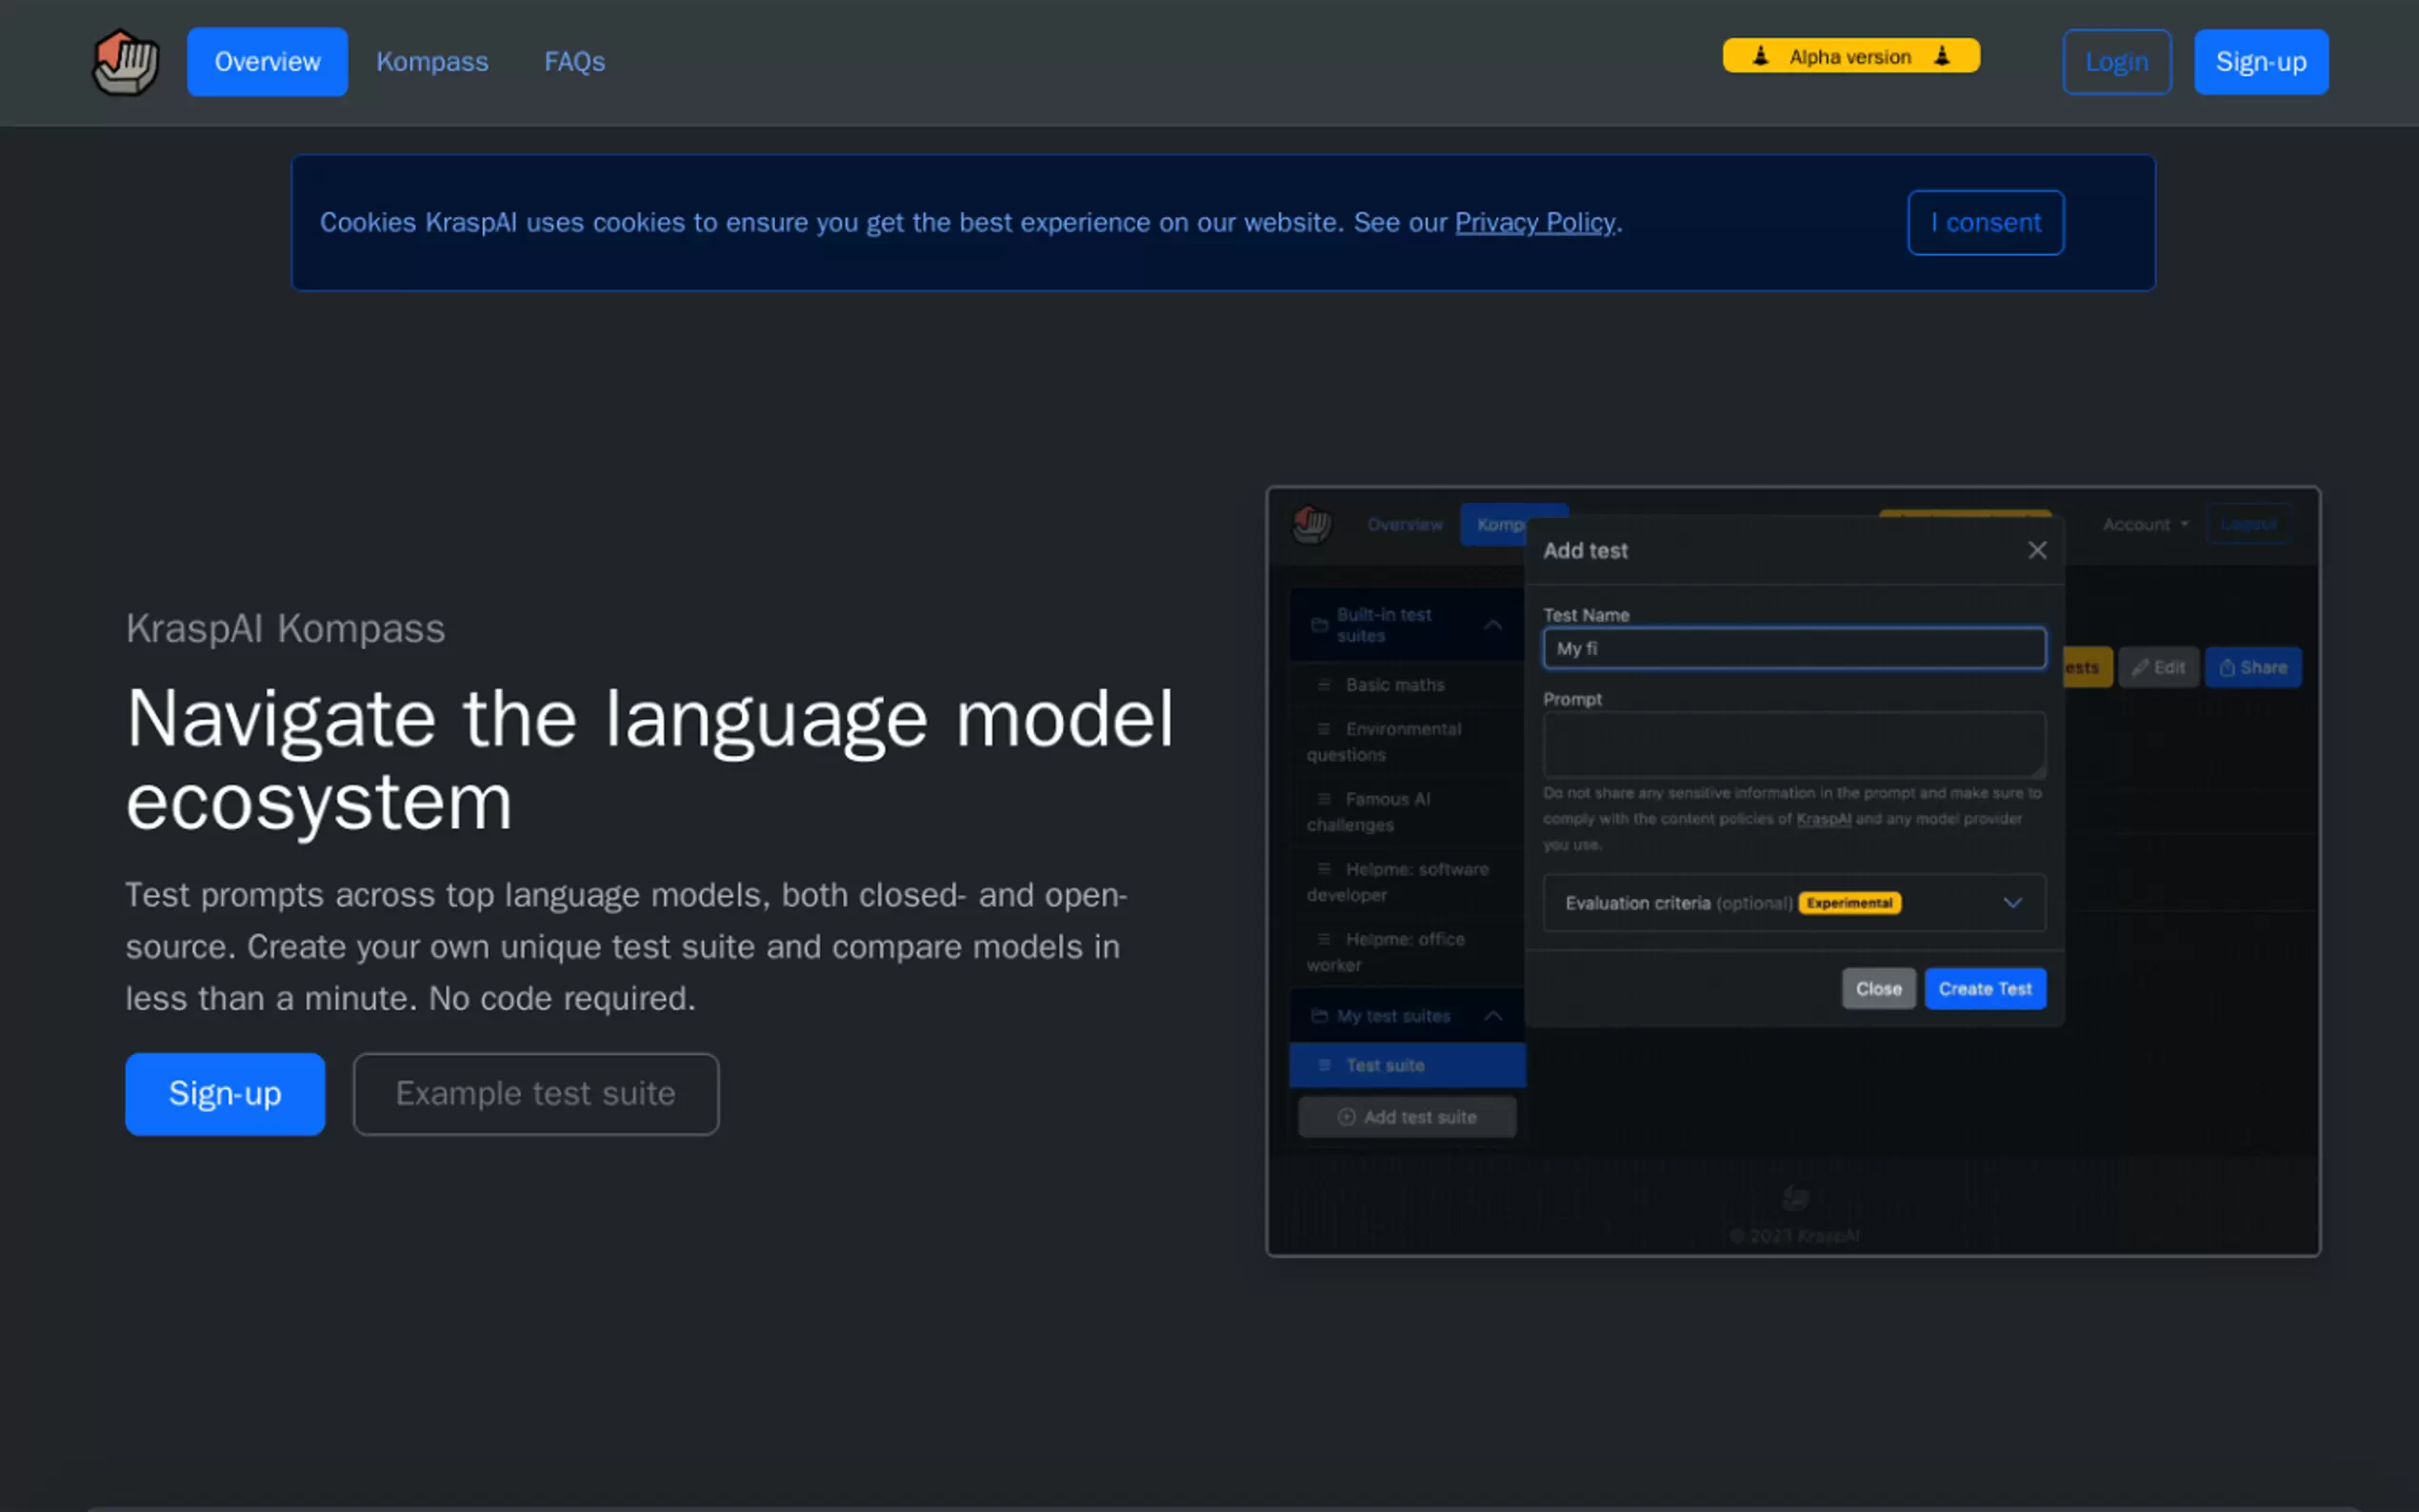Select the Overview tab
This screenshot has width=2419, height=1512.
tap(267, 62)
